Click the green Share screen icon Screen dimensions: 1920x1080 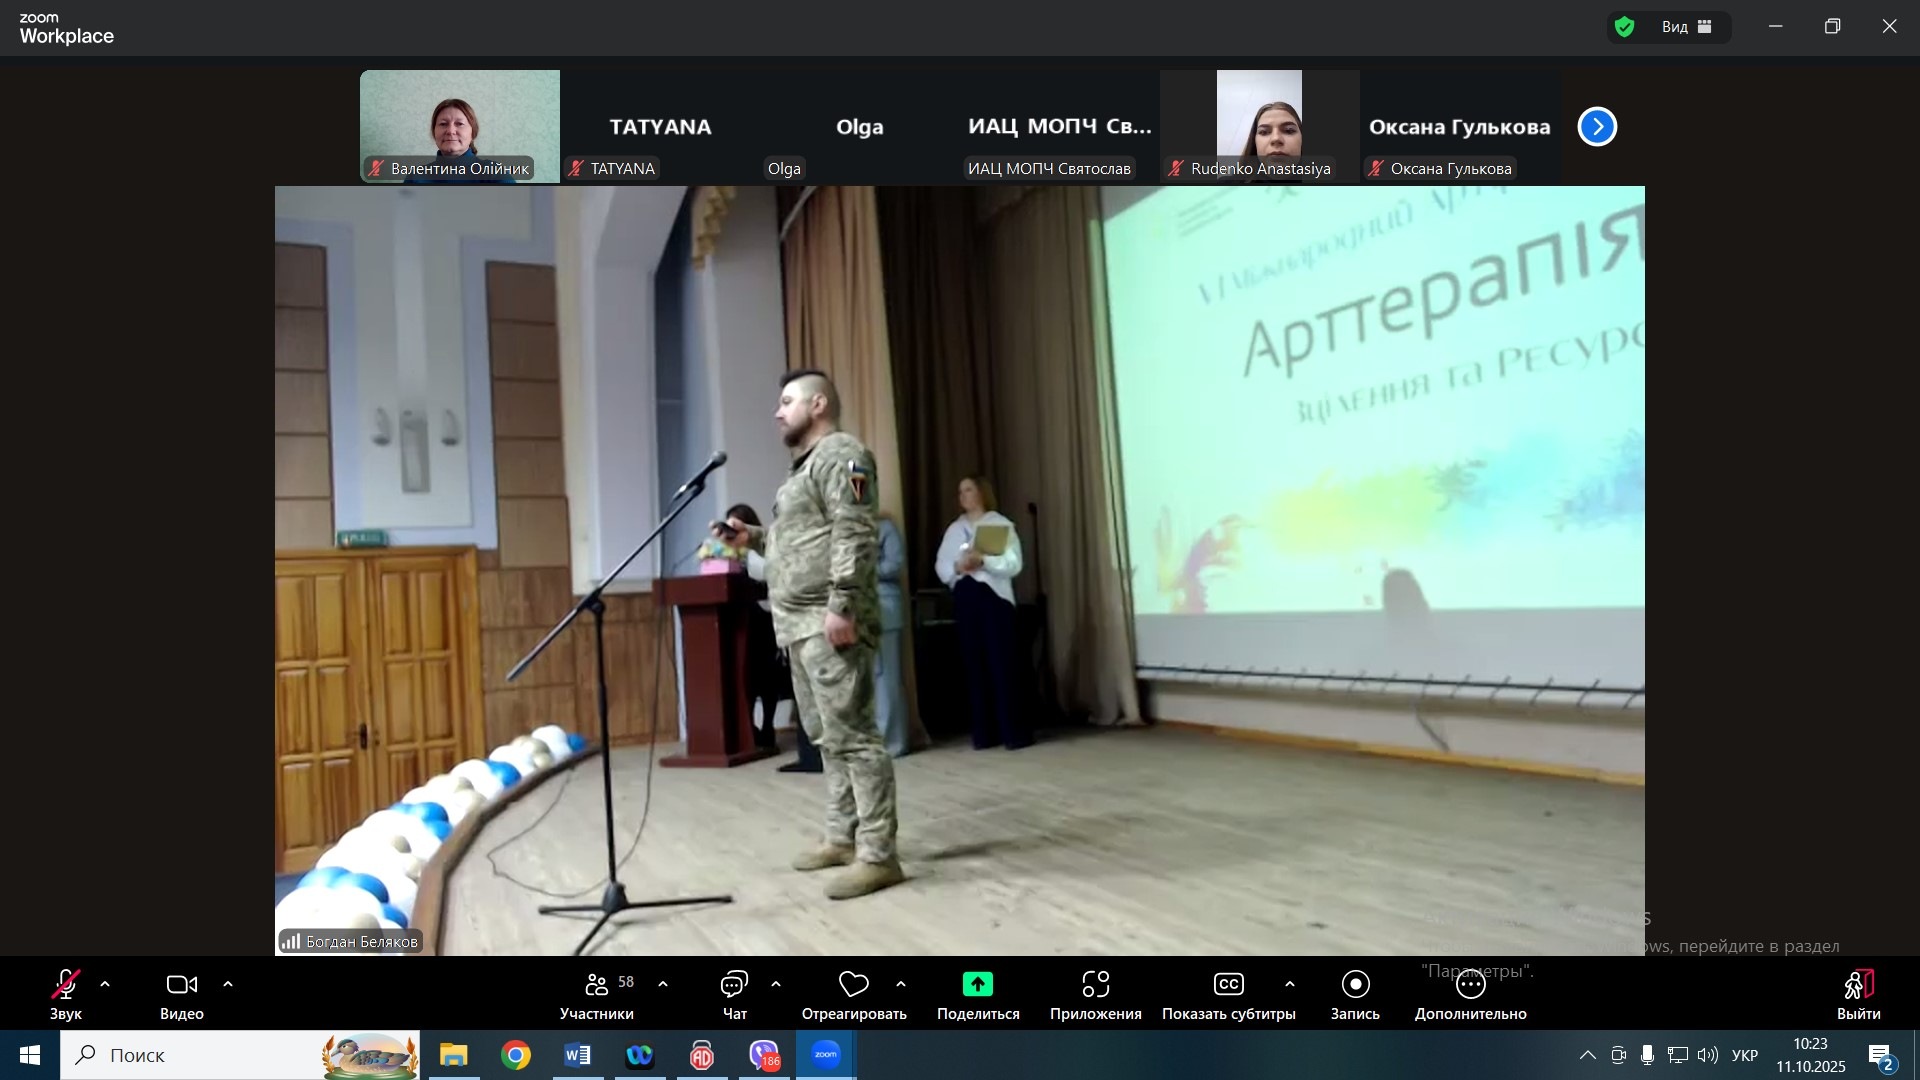[x=977, y=985]
